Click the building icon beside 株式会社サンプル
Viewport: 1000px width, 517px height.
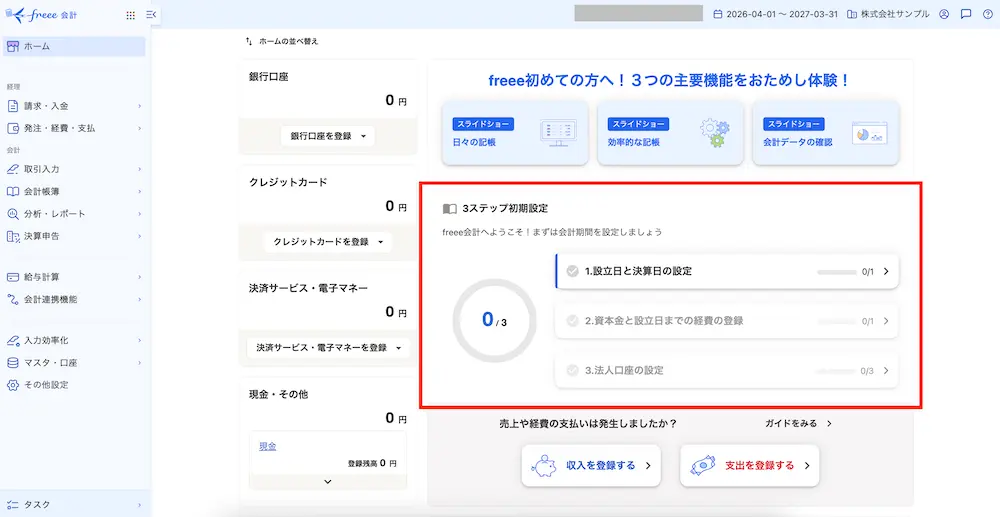pyautogui.click(x=851, y=14)
